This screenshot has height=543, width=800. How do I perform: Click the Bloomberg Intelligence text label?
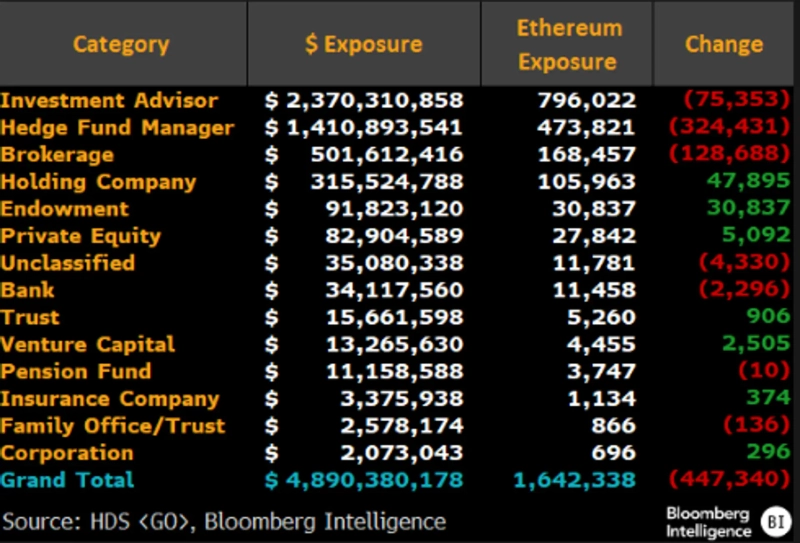coord(708,521)
